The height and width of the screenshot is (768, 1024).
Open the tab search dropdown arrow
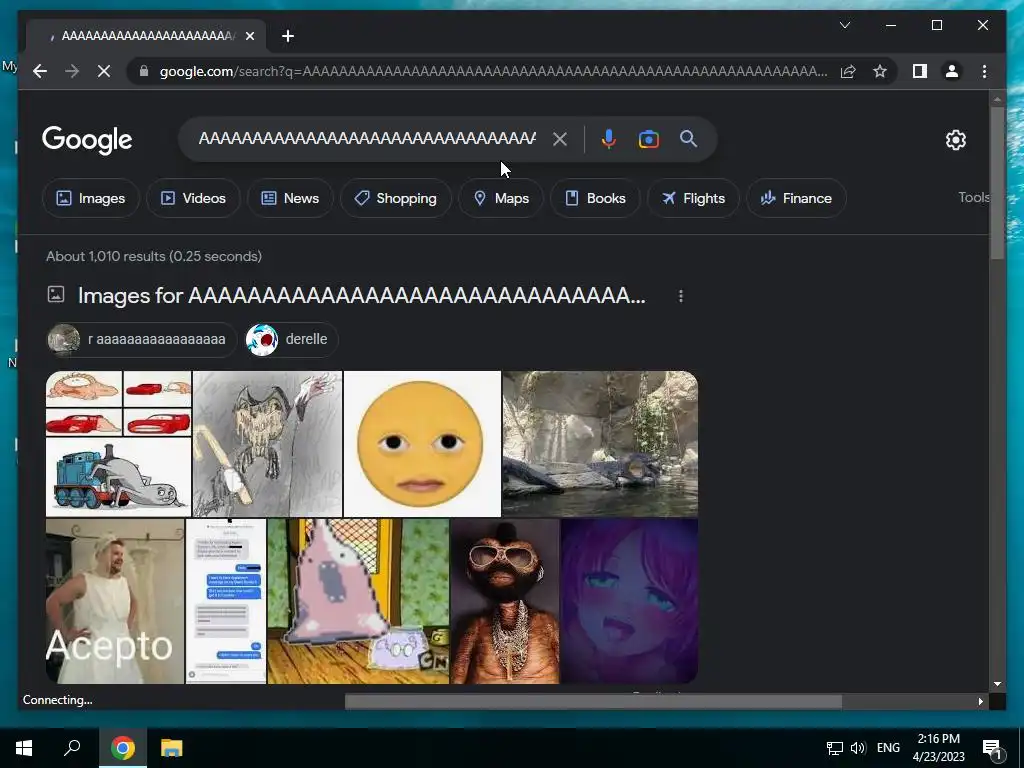tap(844, 25)
